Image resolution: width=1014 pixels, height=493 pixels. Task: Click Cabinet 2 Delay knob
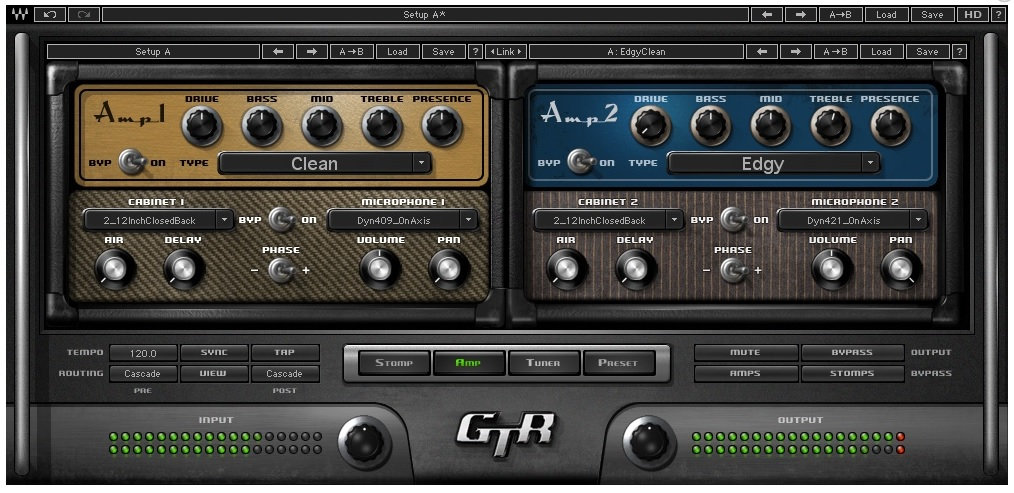click(636, 269)
